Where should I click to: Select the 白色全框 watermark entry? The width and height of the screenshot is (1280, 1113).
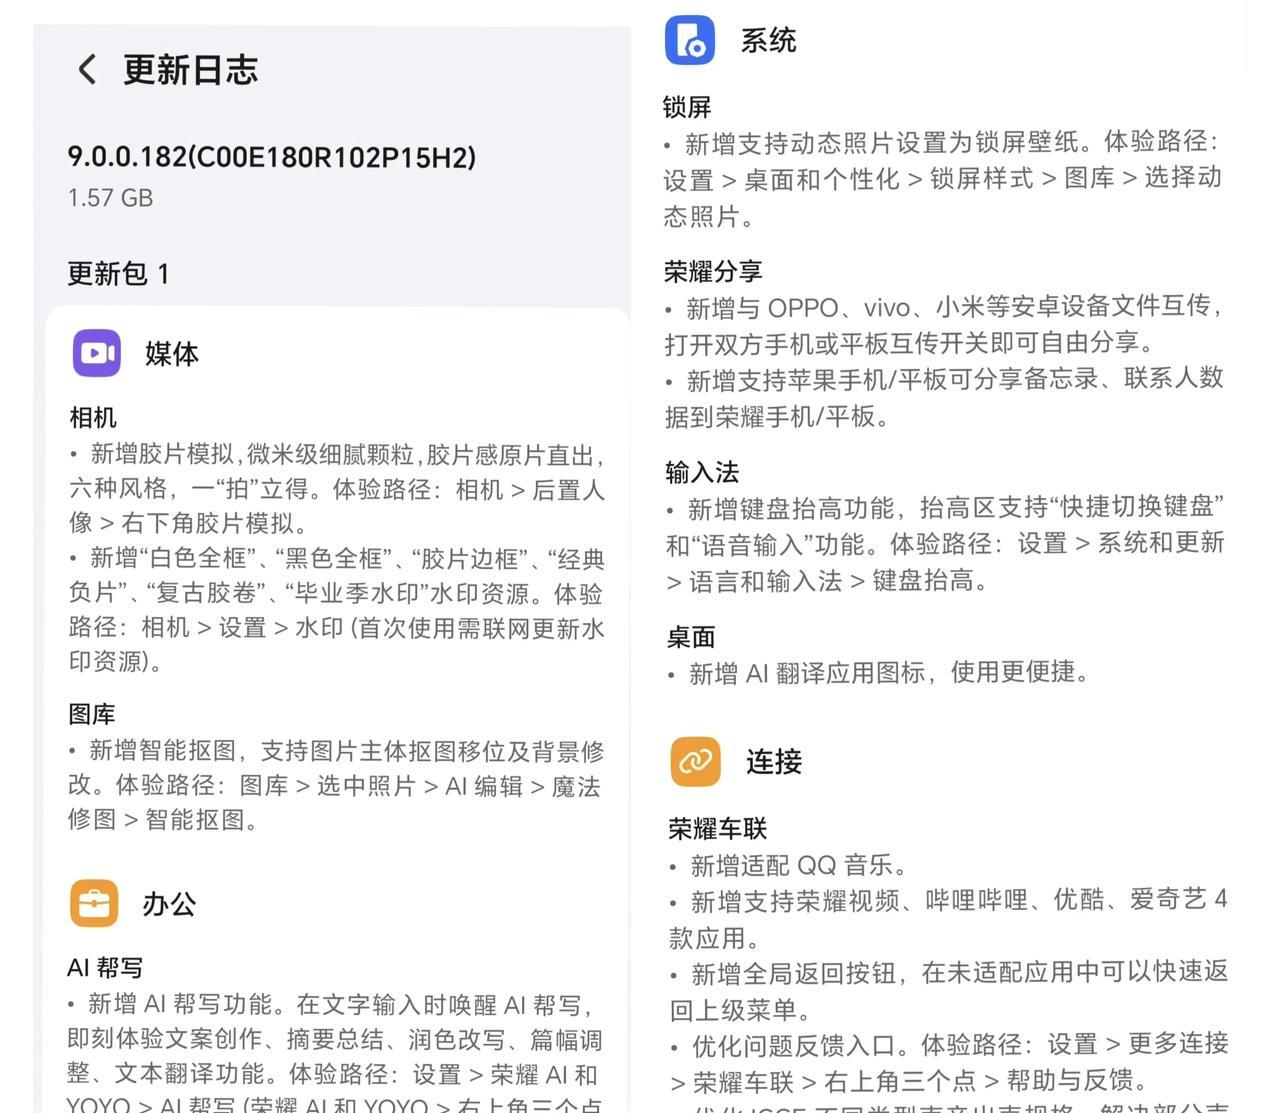tap(337, 610)
